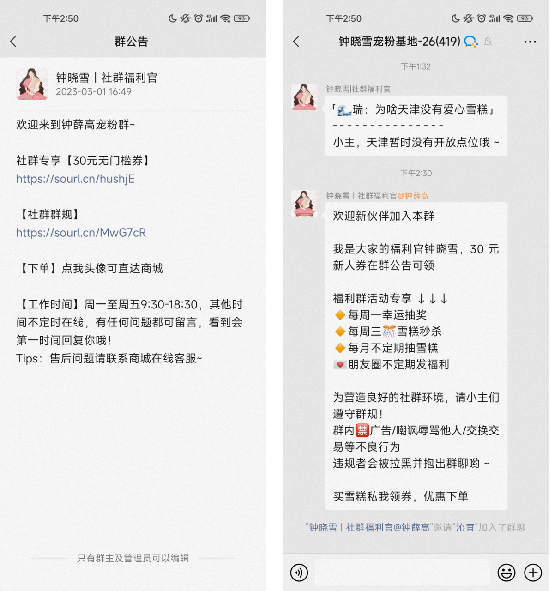Tap the avatar beside the 欢迎新伙伴 welcome message
The width and height of the screenshot is (550, 591).
pyautogui.click(x=304, y=204)
